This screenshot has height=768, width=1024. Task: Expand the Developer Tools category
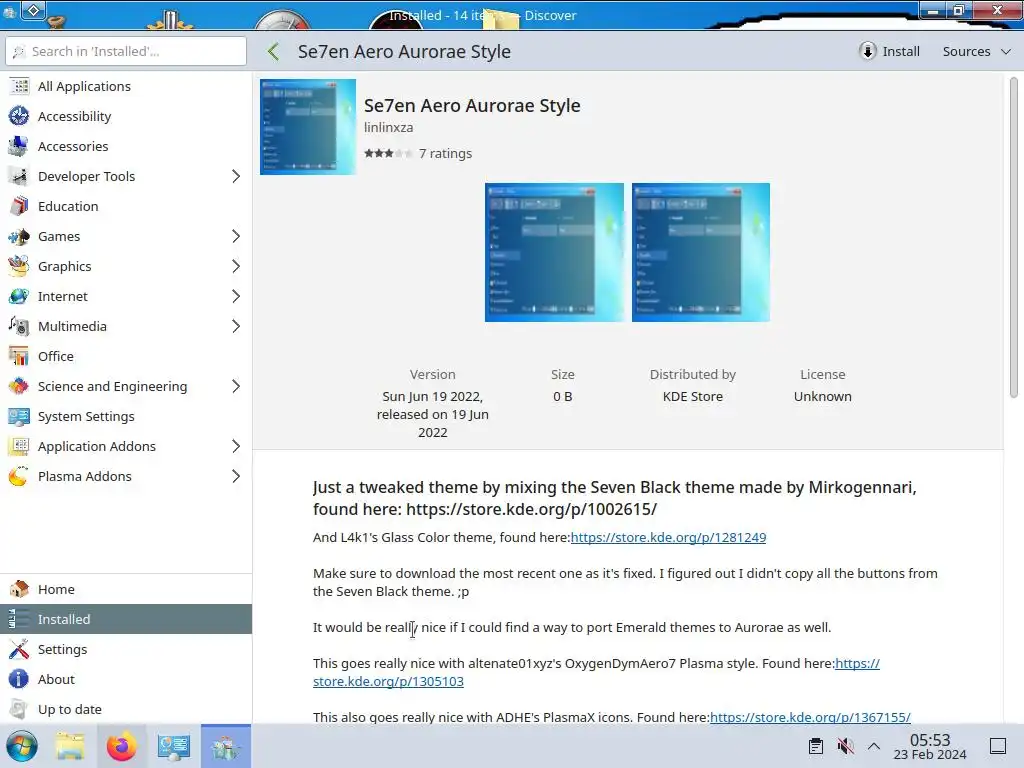236,176
